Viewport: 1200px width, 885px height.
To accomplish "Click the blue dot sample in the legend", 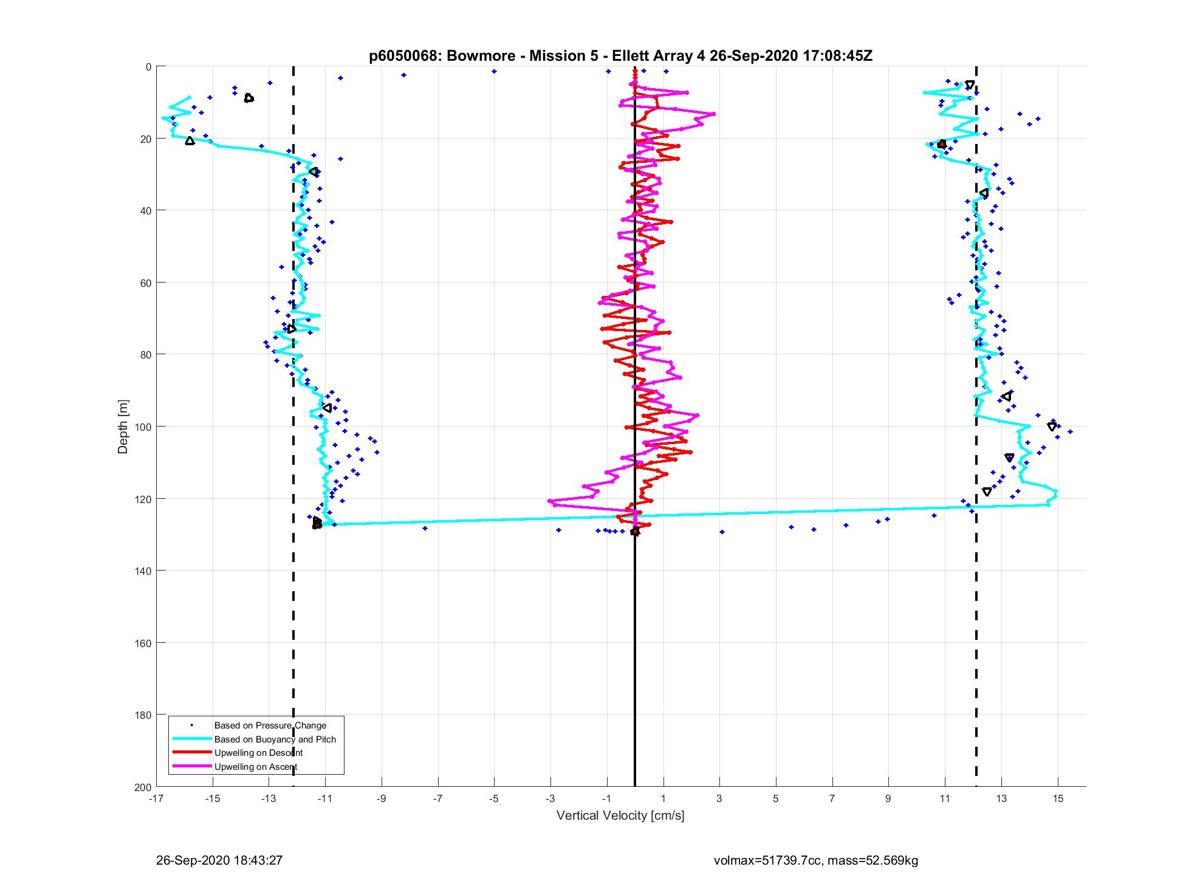I will (191, 725).
